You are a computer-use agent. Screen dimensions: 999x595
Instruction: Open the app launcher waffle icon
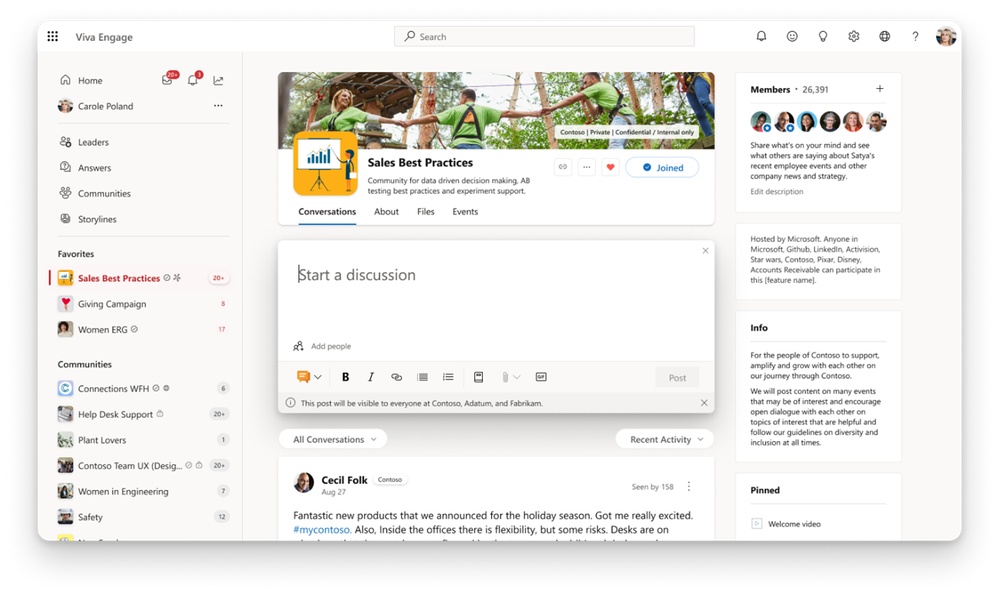pos(53,36)
